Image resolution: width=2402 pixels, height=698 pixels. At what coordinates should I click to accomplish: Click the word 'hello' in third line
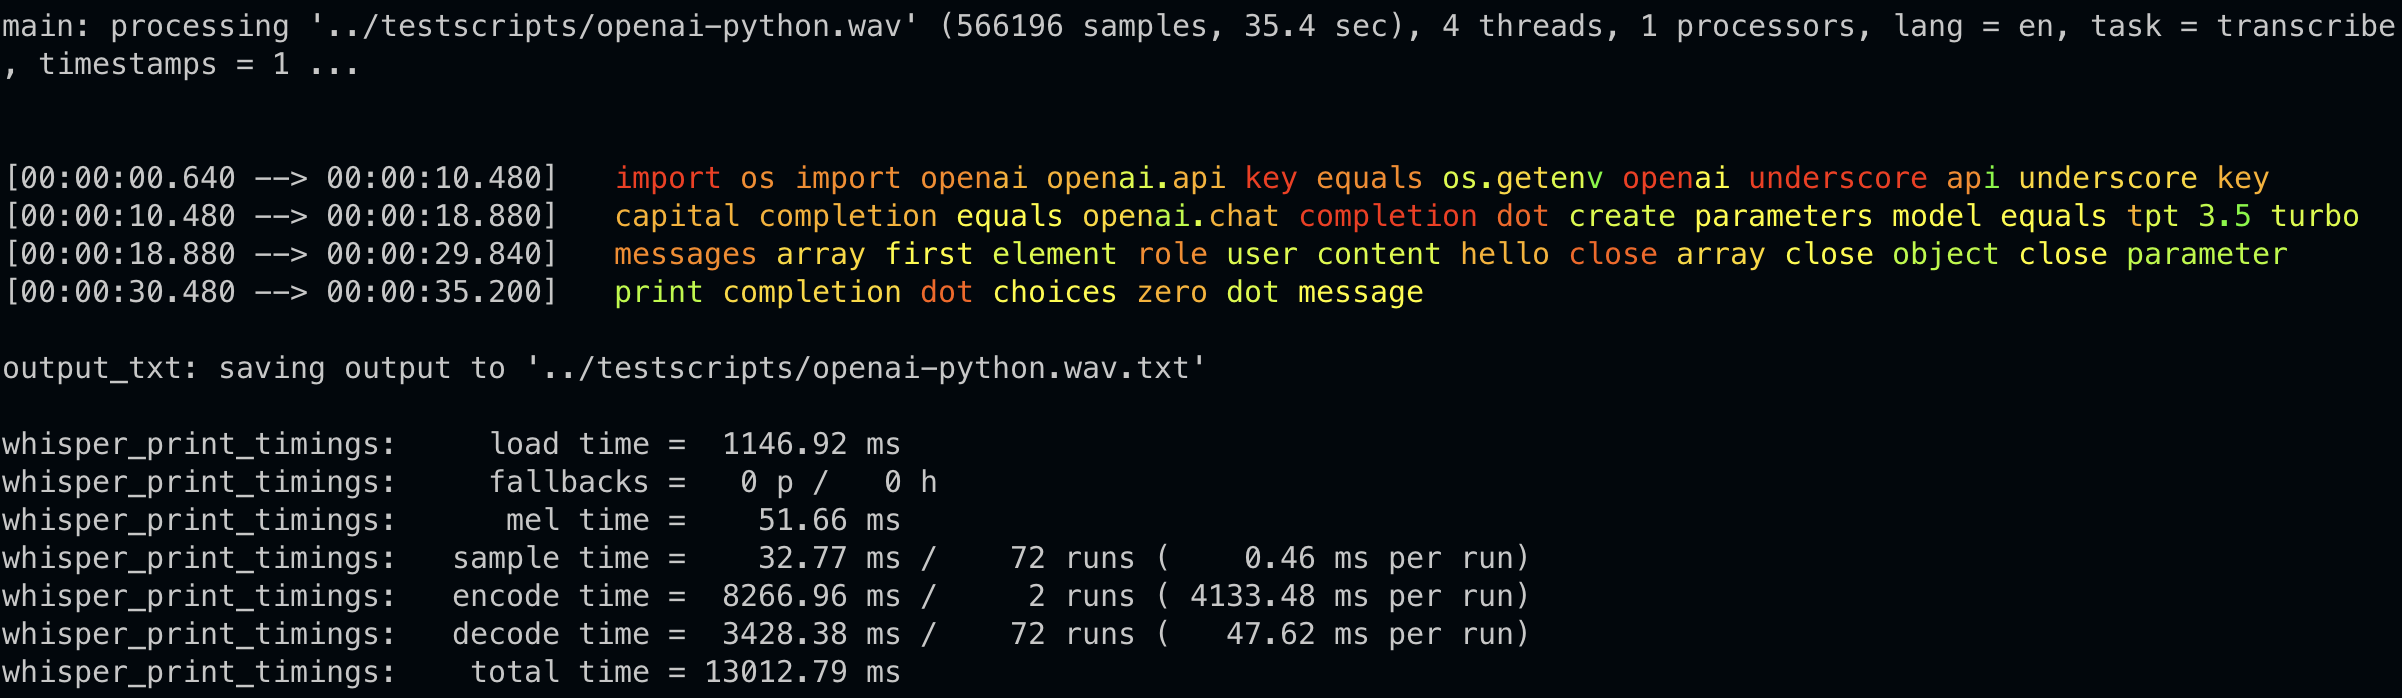click(x=1504, y=254)
